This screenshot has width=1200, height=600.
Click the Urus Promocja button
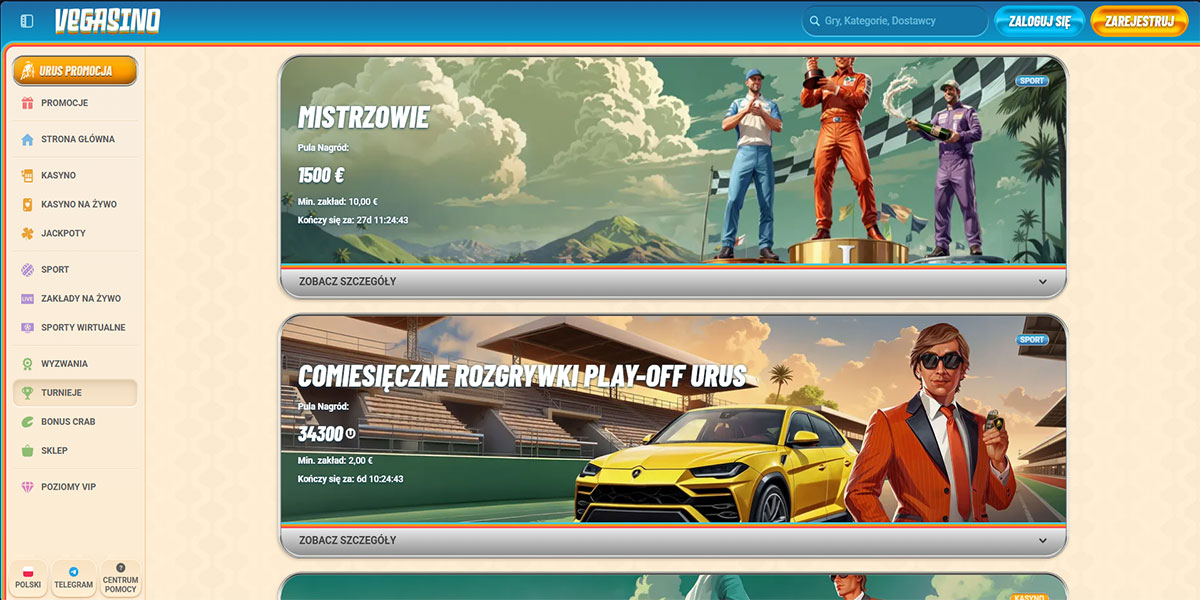[x=75, y=71]
